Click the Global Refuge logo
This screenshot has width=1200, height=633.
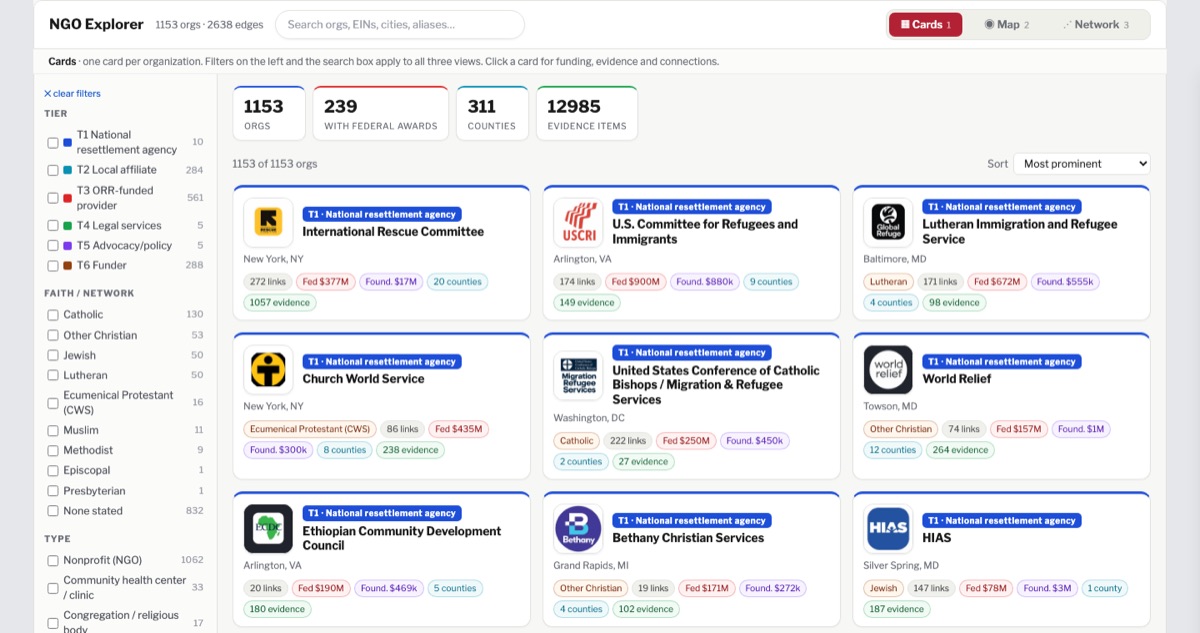(x=888, y=222)
